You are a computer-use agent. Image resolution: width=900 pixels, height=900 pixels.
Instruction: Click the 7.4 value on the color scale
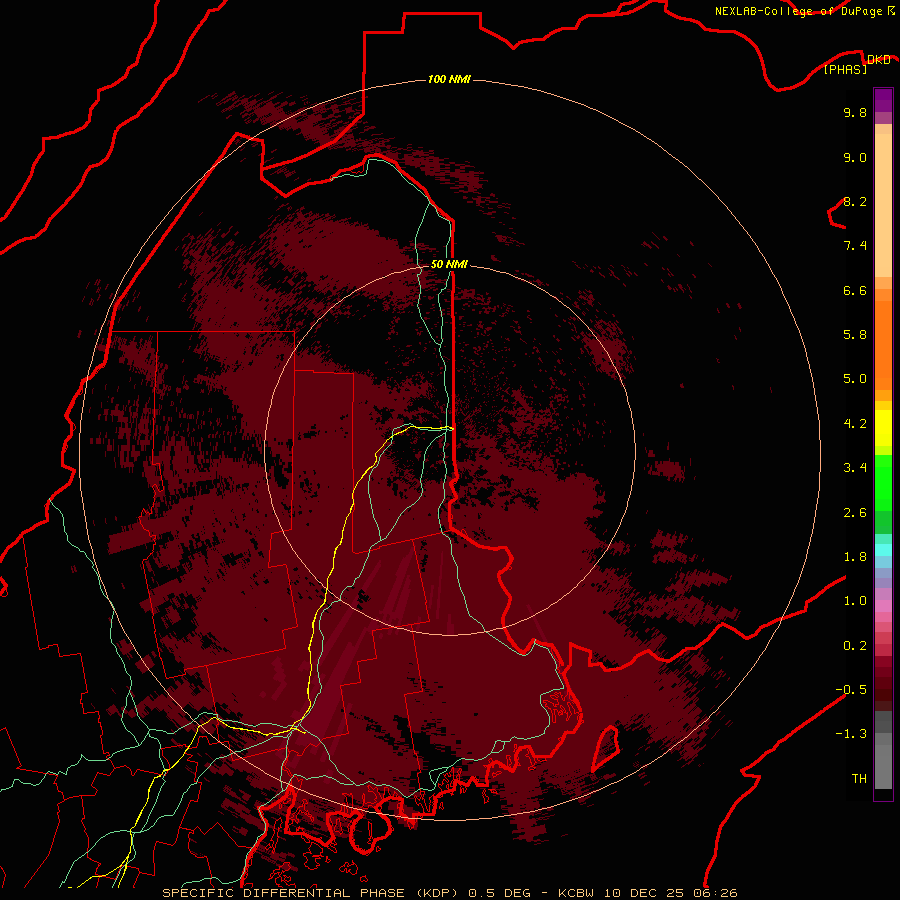coord(855,246)
